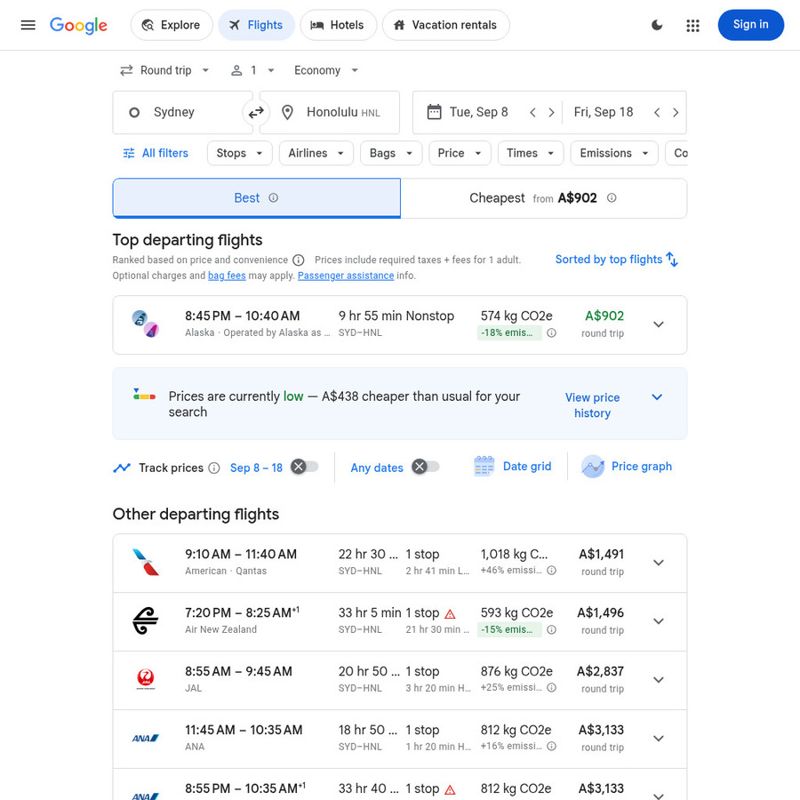This screenshot has height=800, width=800.
Task: Swap origin and destination airports
Action: (256, 112)
